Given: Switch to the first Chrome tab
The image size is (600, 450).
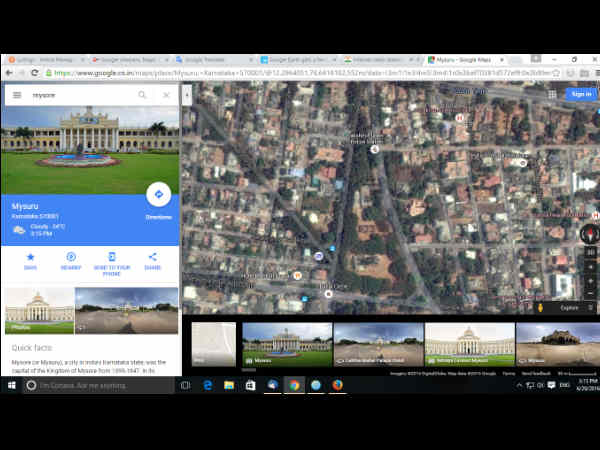Looking at the screenshot, I should (45, 60).
